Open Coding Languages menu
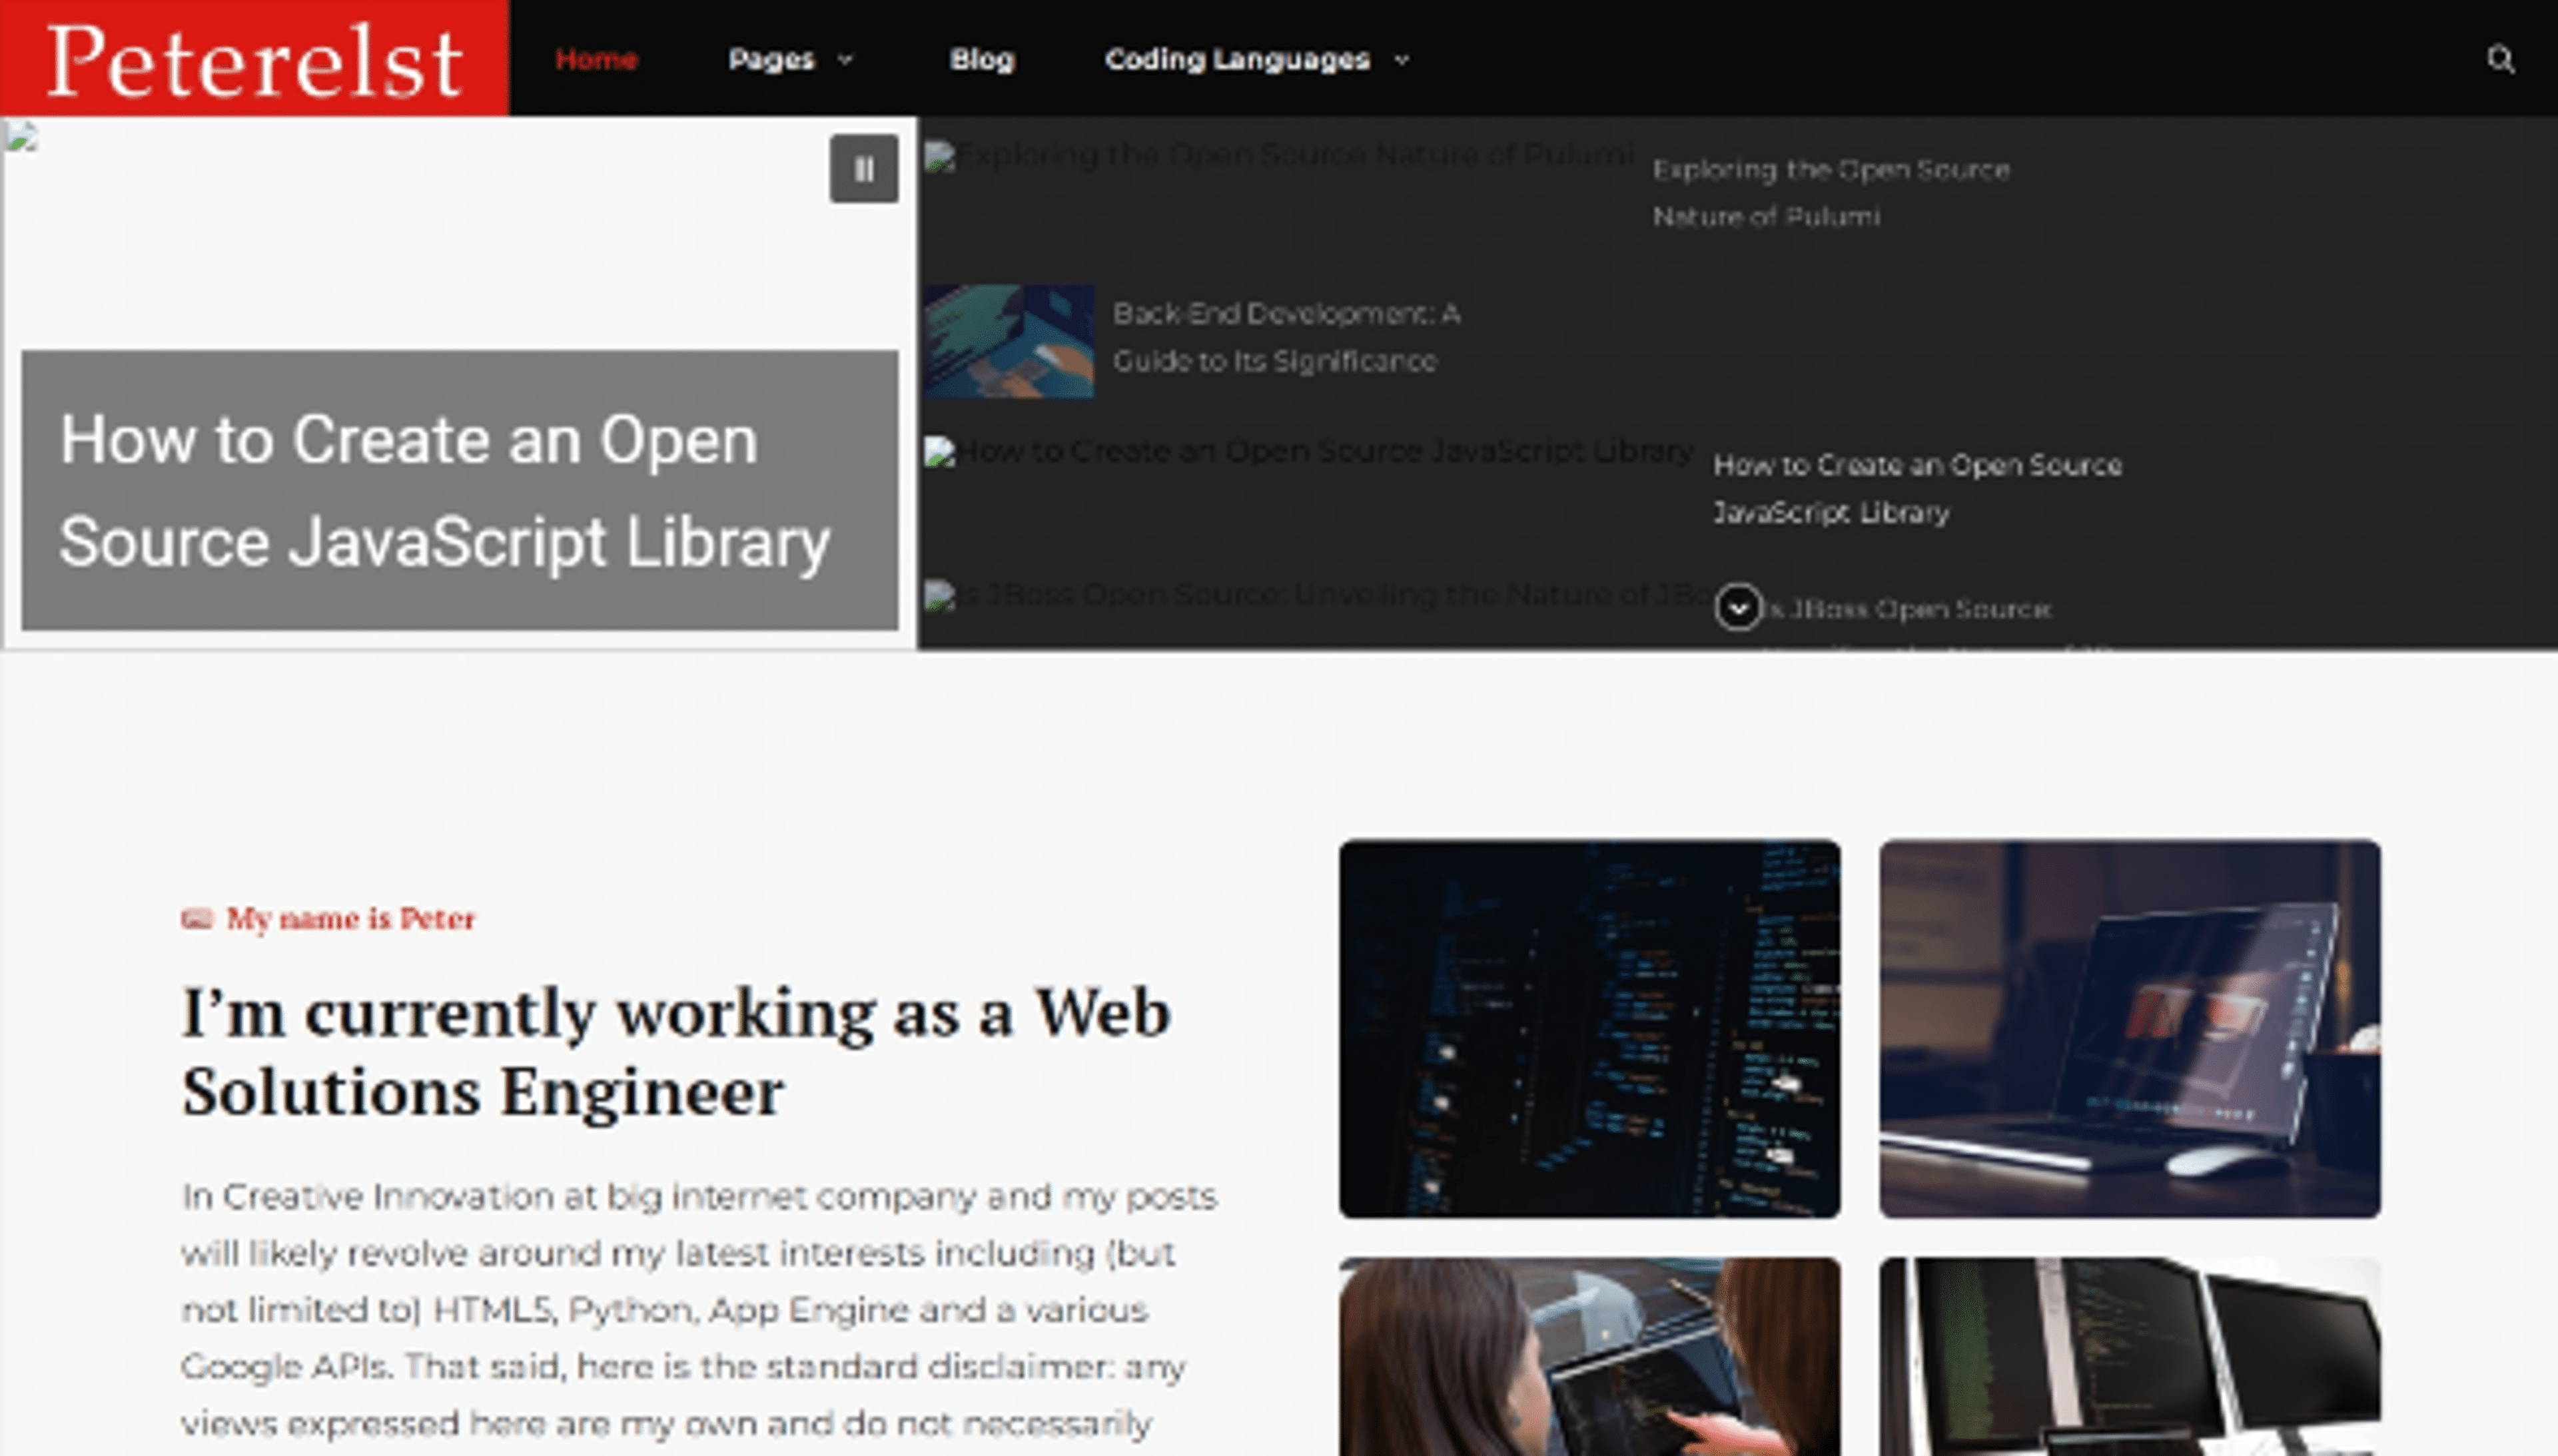The width and height of the screenshot is (2558, 1456). 1236,60
